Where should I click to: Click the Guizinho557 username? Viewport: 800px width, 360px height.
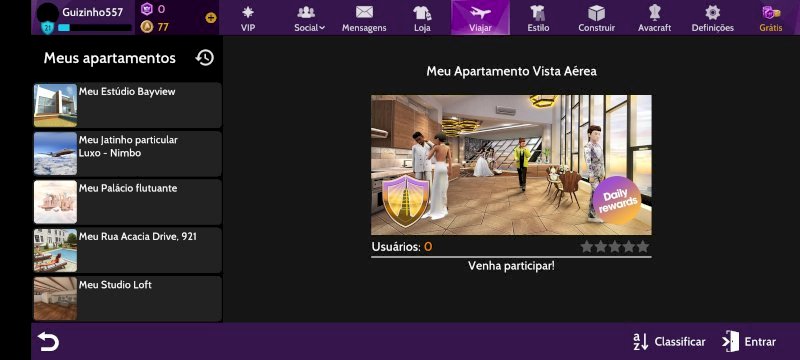(x=92, y=12)
